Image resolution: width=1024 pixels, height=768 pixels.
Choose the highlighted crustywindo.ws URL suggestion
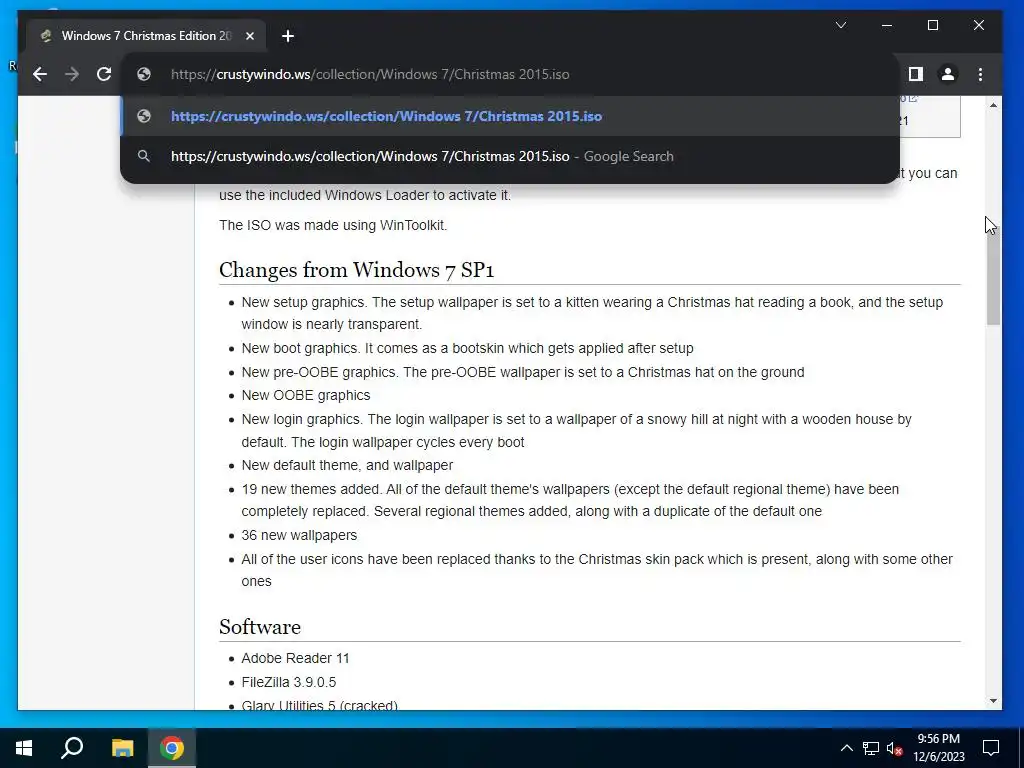[x=511, y=116]
